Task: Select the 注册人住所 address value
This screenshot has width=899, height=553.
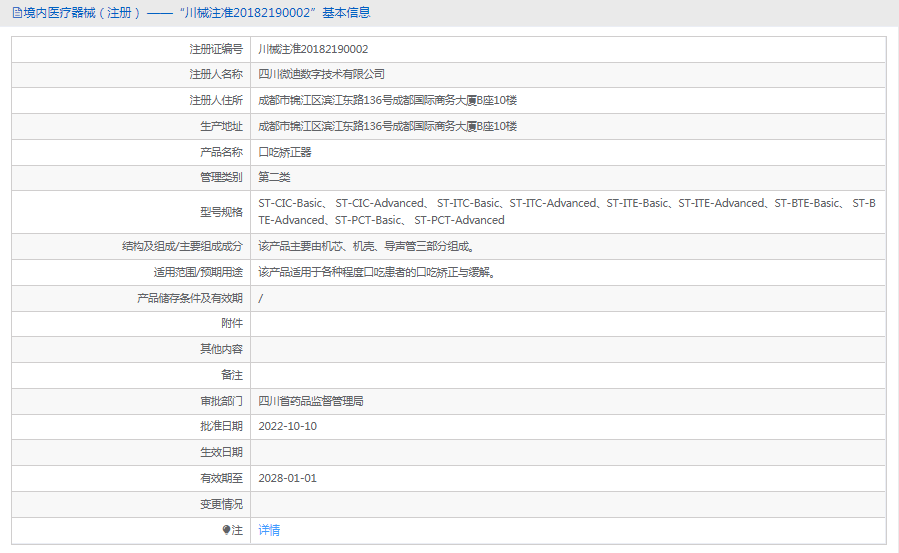Action: coord(388,100)
